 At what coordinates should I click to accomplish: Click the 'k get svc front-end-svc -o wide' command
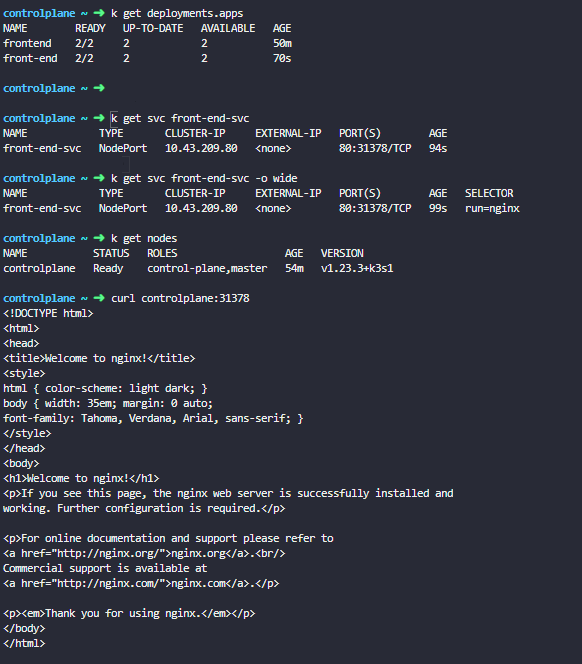point(204,179)
